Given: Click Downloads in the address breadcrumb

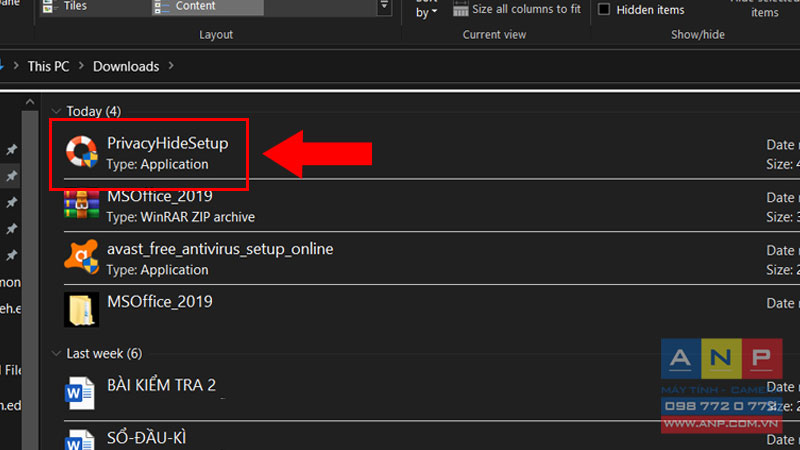Looking at the screenshot, I should [x=126, y=66].
